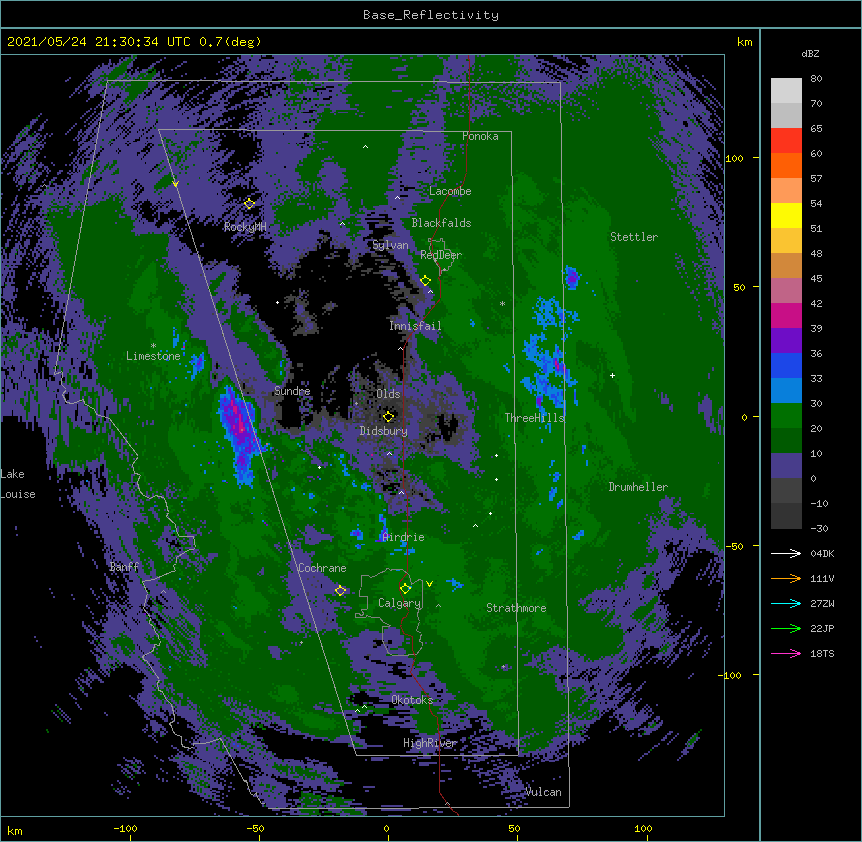Click the HighRiver label

tap(430, 743)
